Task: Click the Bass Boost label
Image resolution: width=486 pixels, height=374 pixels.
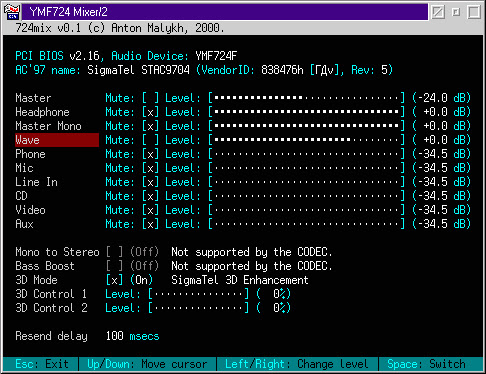Action: click(x=45, y=266)
